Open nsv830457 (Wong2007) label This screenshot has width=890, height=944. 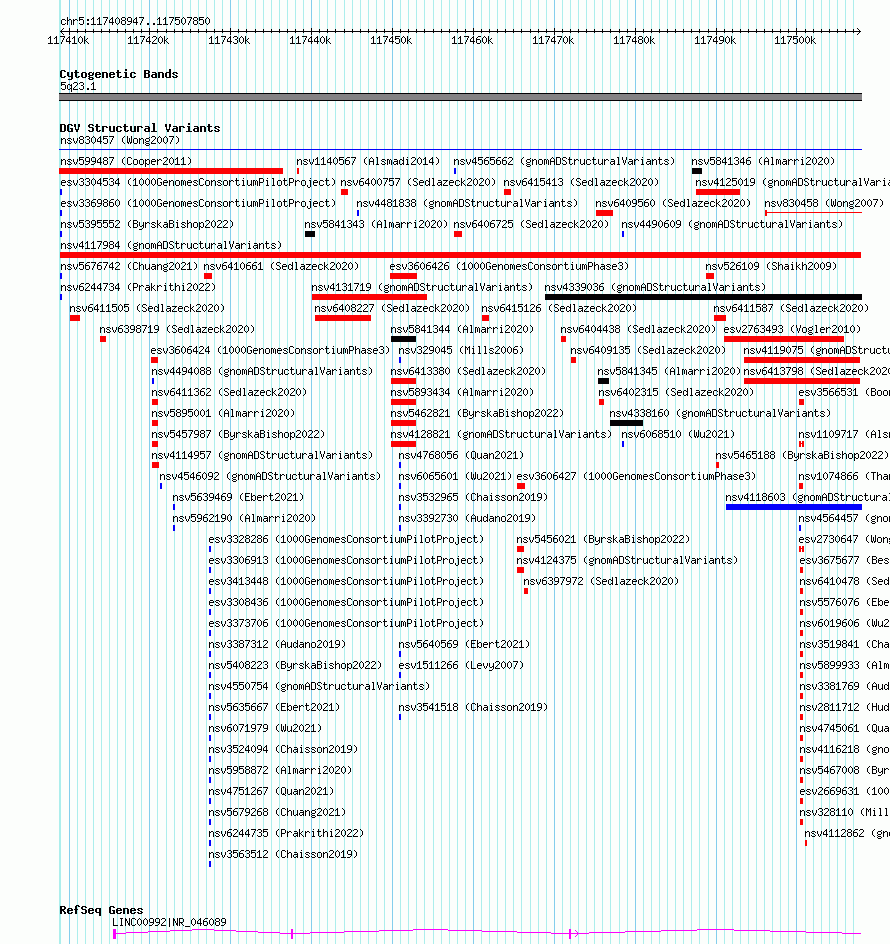coord(120,140)
